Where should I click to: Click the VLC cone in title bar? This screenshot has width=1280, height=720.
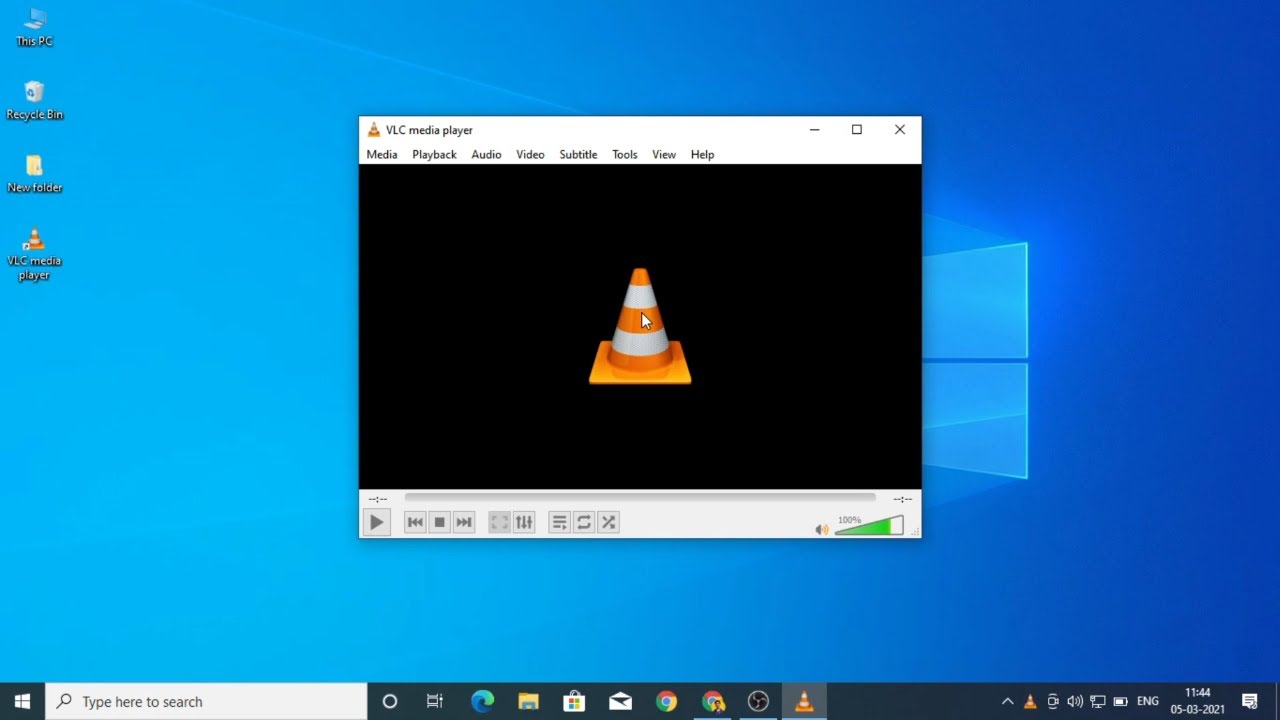tap(374, 130)
